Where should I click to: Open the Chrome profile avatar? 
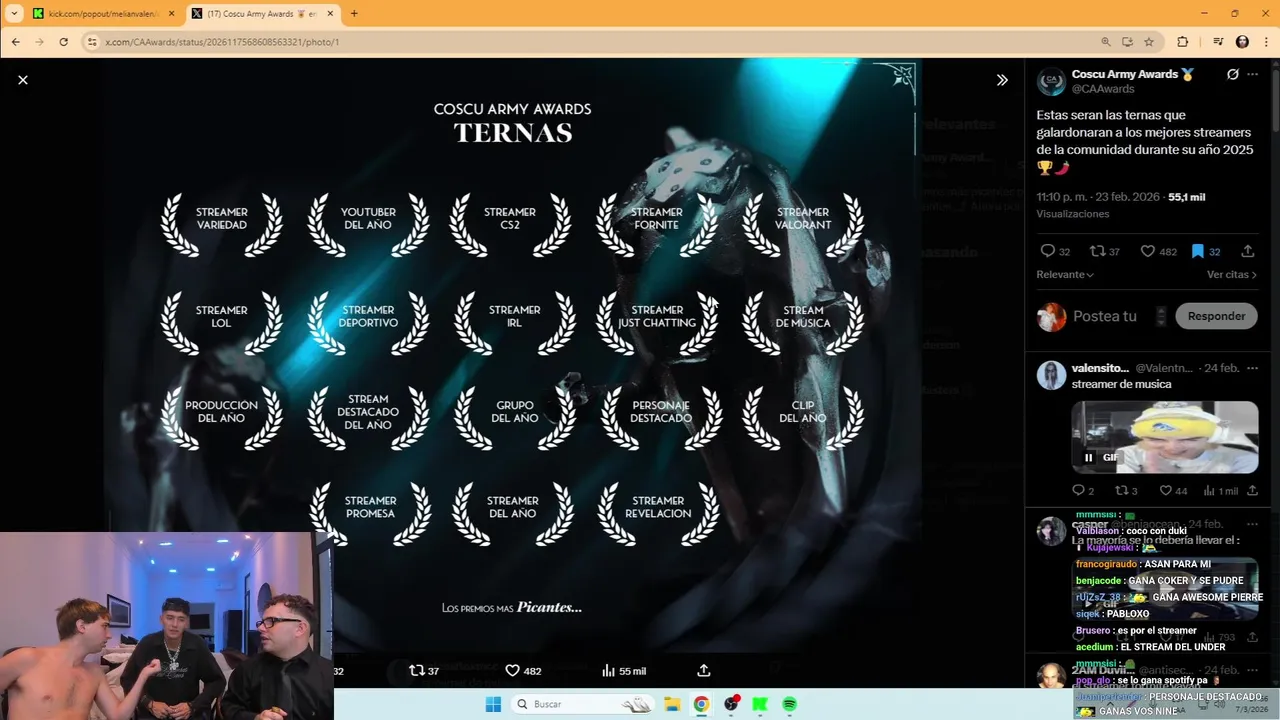1243,42
